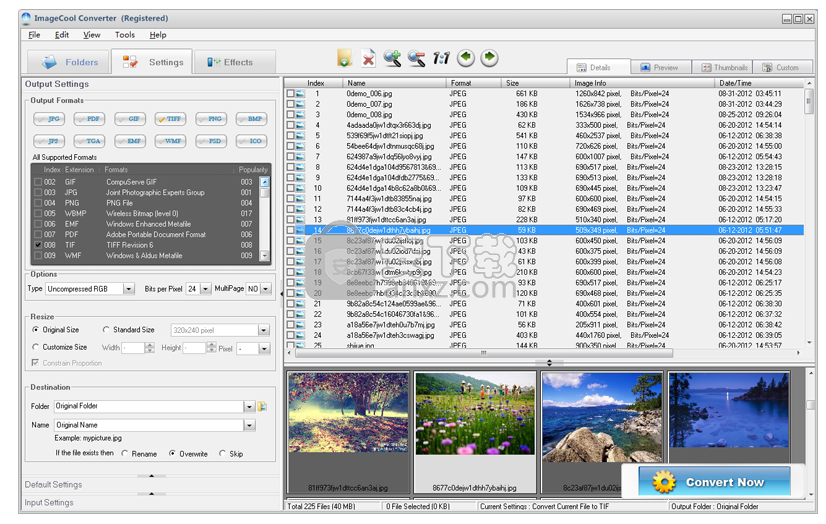Uncheck the TIF TIFF Revision 6 checkbox
This screenshot has height=524, width=826.
pyautogui.click(x=38, y=245)
